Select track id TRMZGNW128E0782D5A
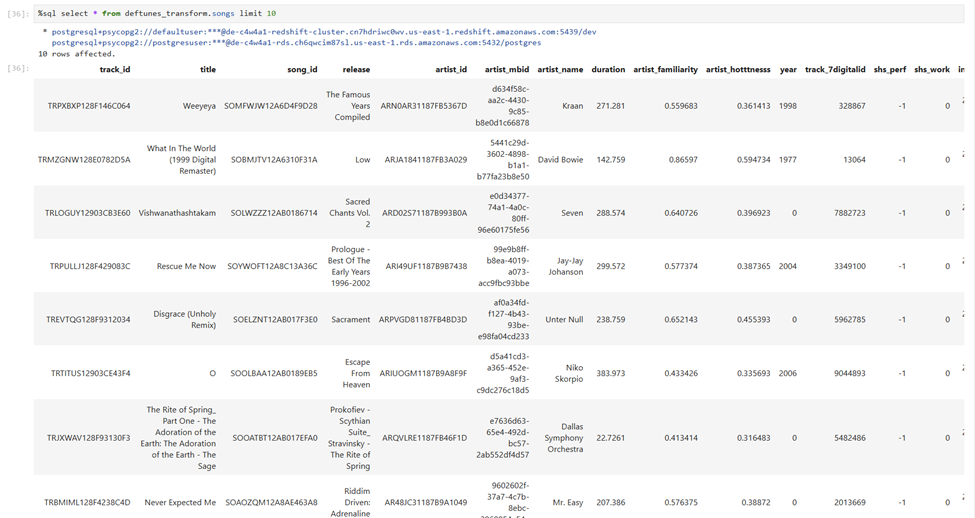The height and width of the screenshot is (518, 975). (x=84, y=160)
